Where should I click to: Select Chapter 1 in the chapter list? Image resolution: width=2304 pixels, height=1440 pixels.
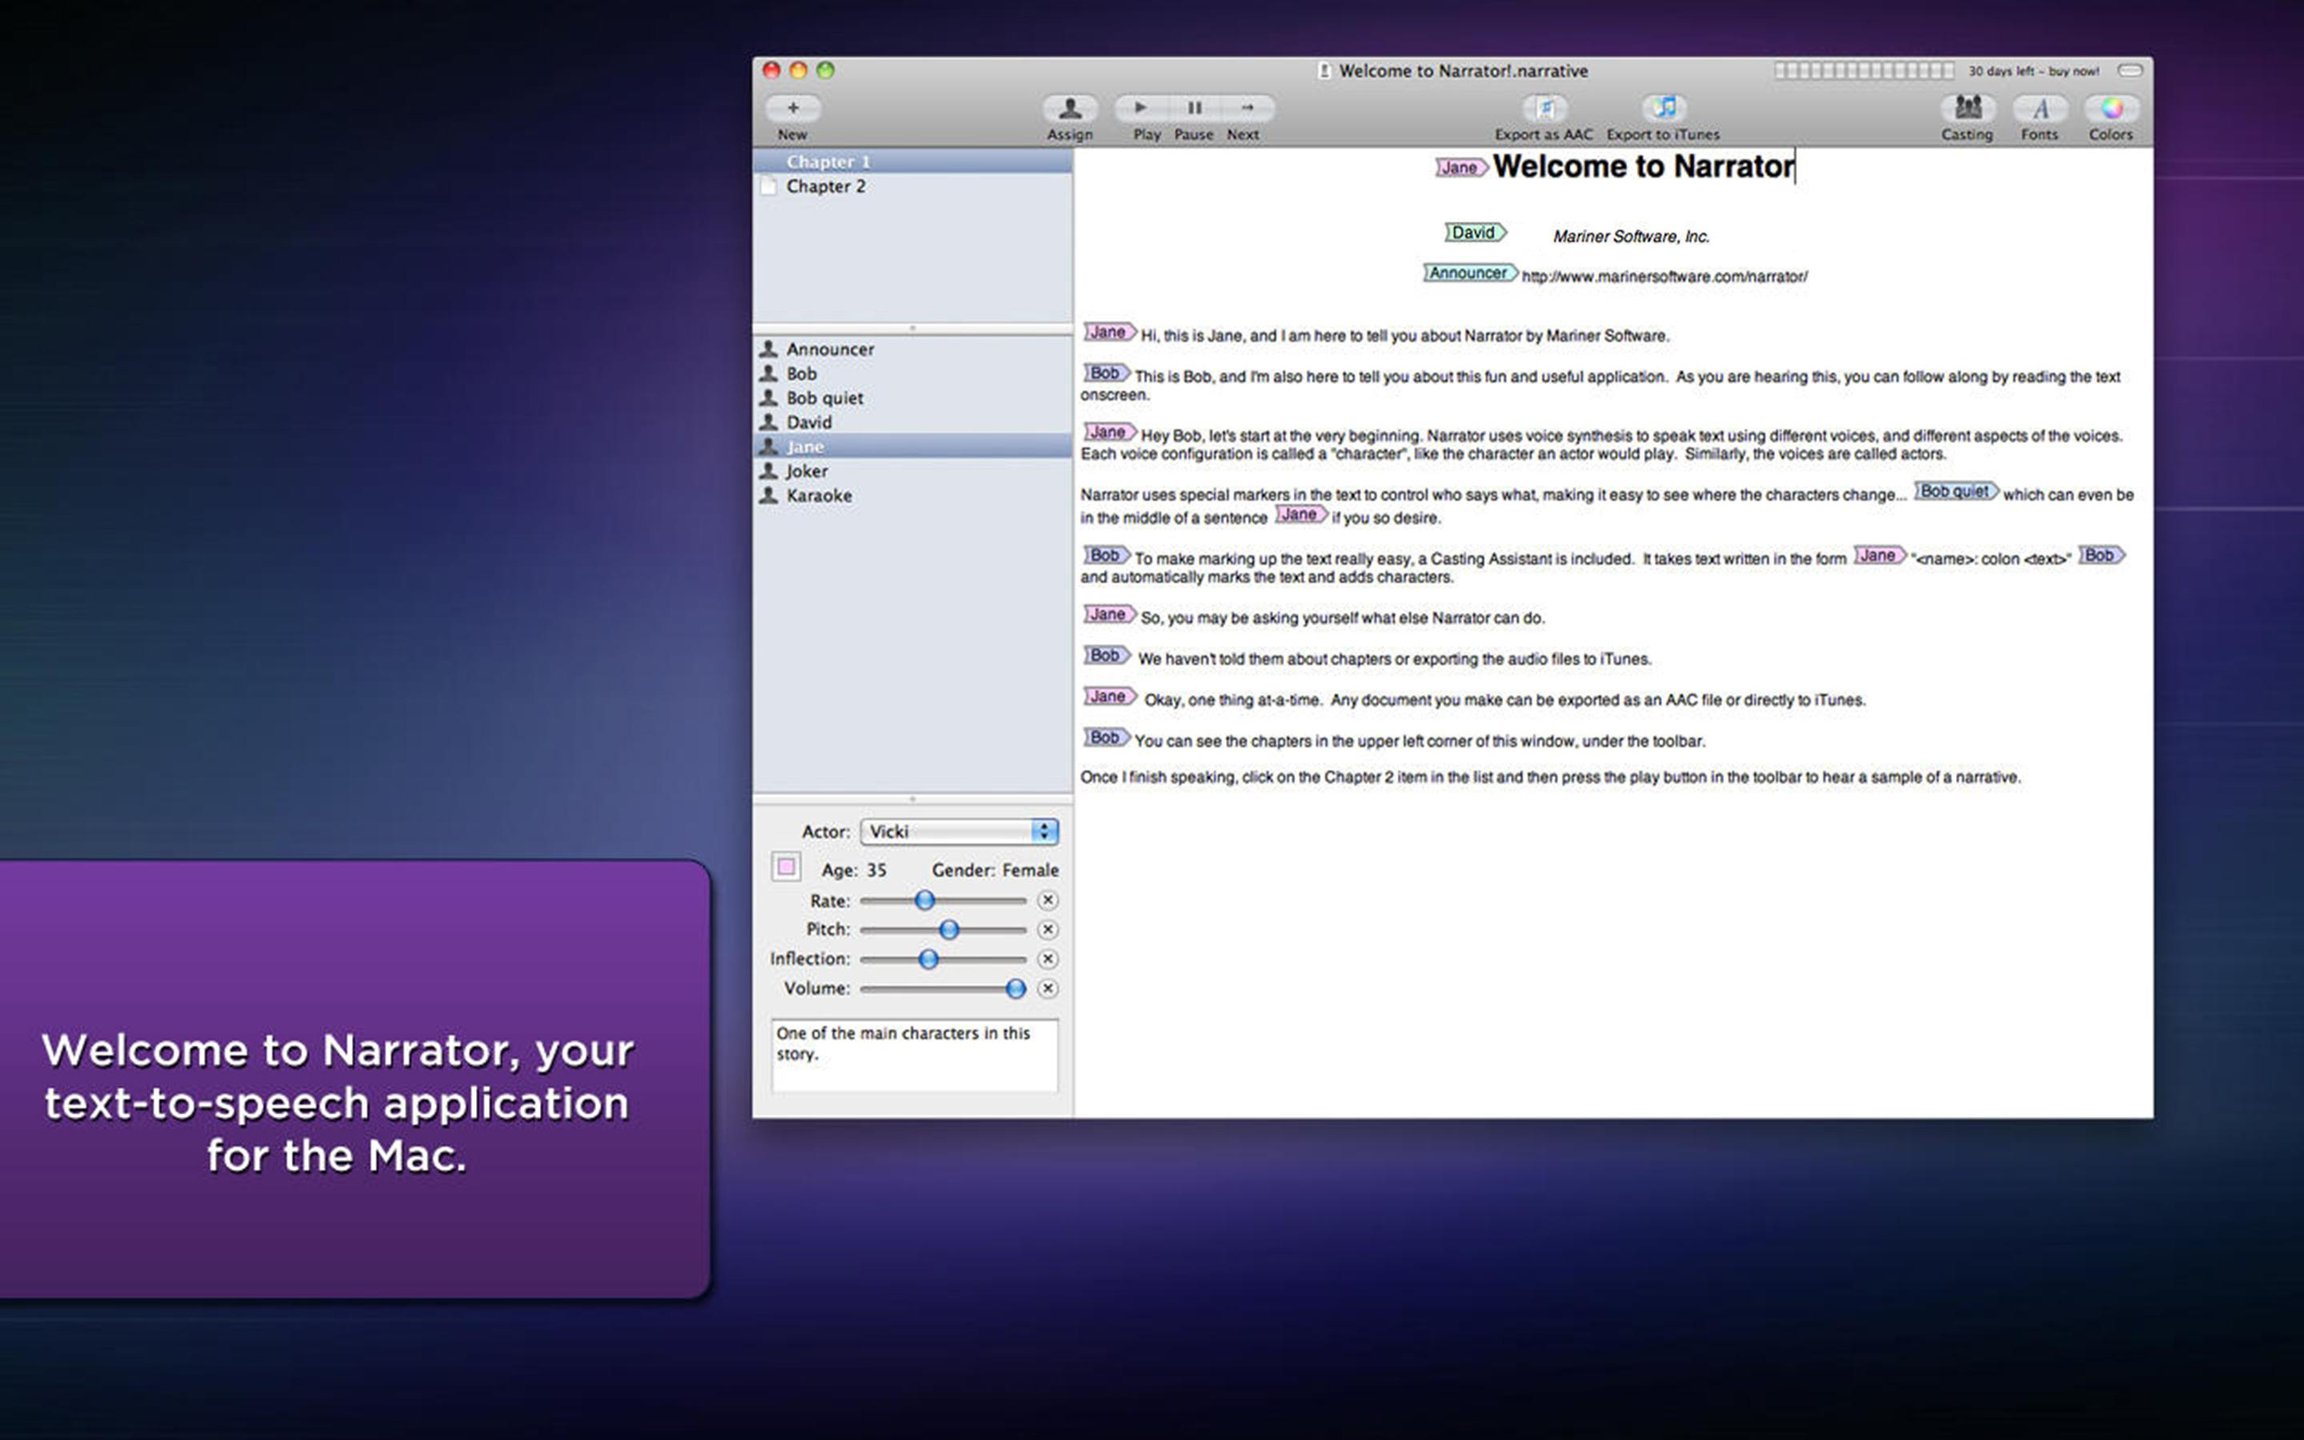(912, 162)
